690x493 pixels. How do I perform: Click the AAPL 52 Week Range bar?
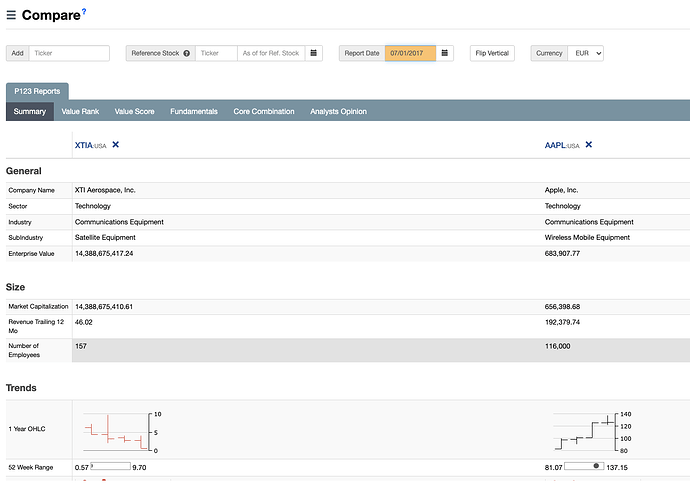(584, 466)
